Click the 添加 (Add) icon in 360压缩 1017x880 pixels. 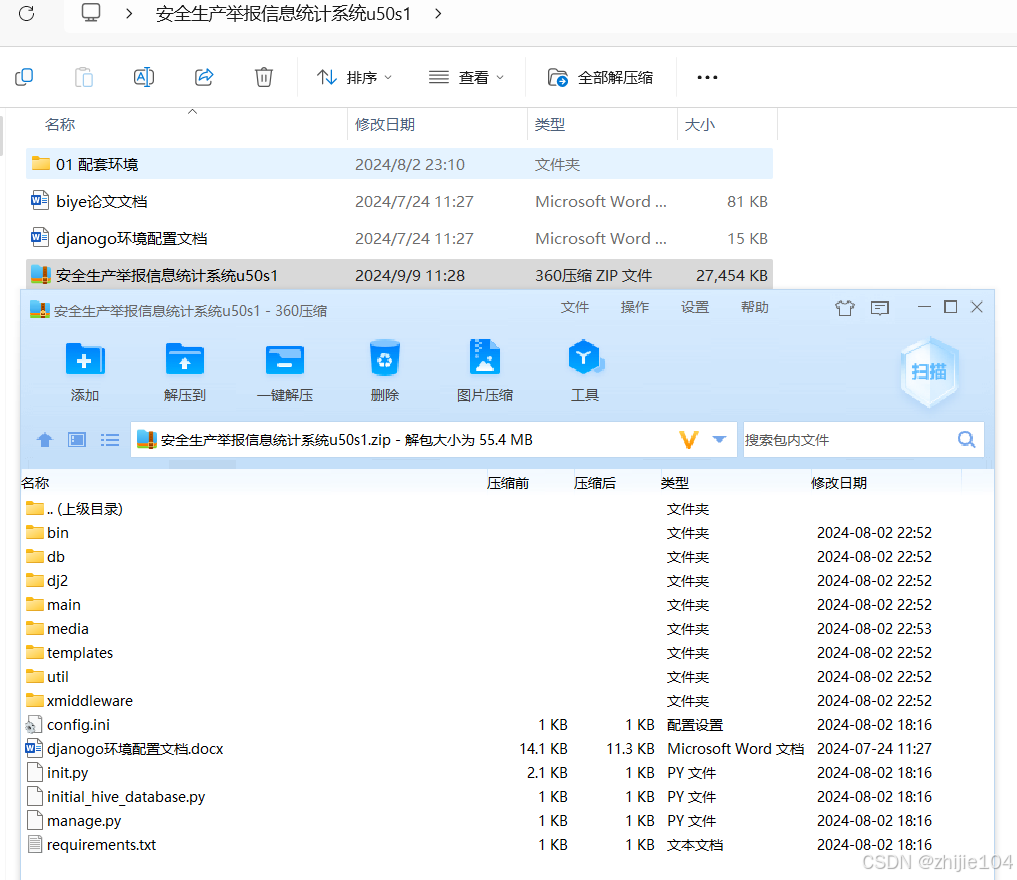click(85, 359)
